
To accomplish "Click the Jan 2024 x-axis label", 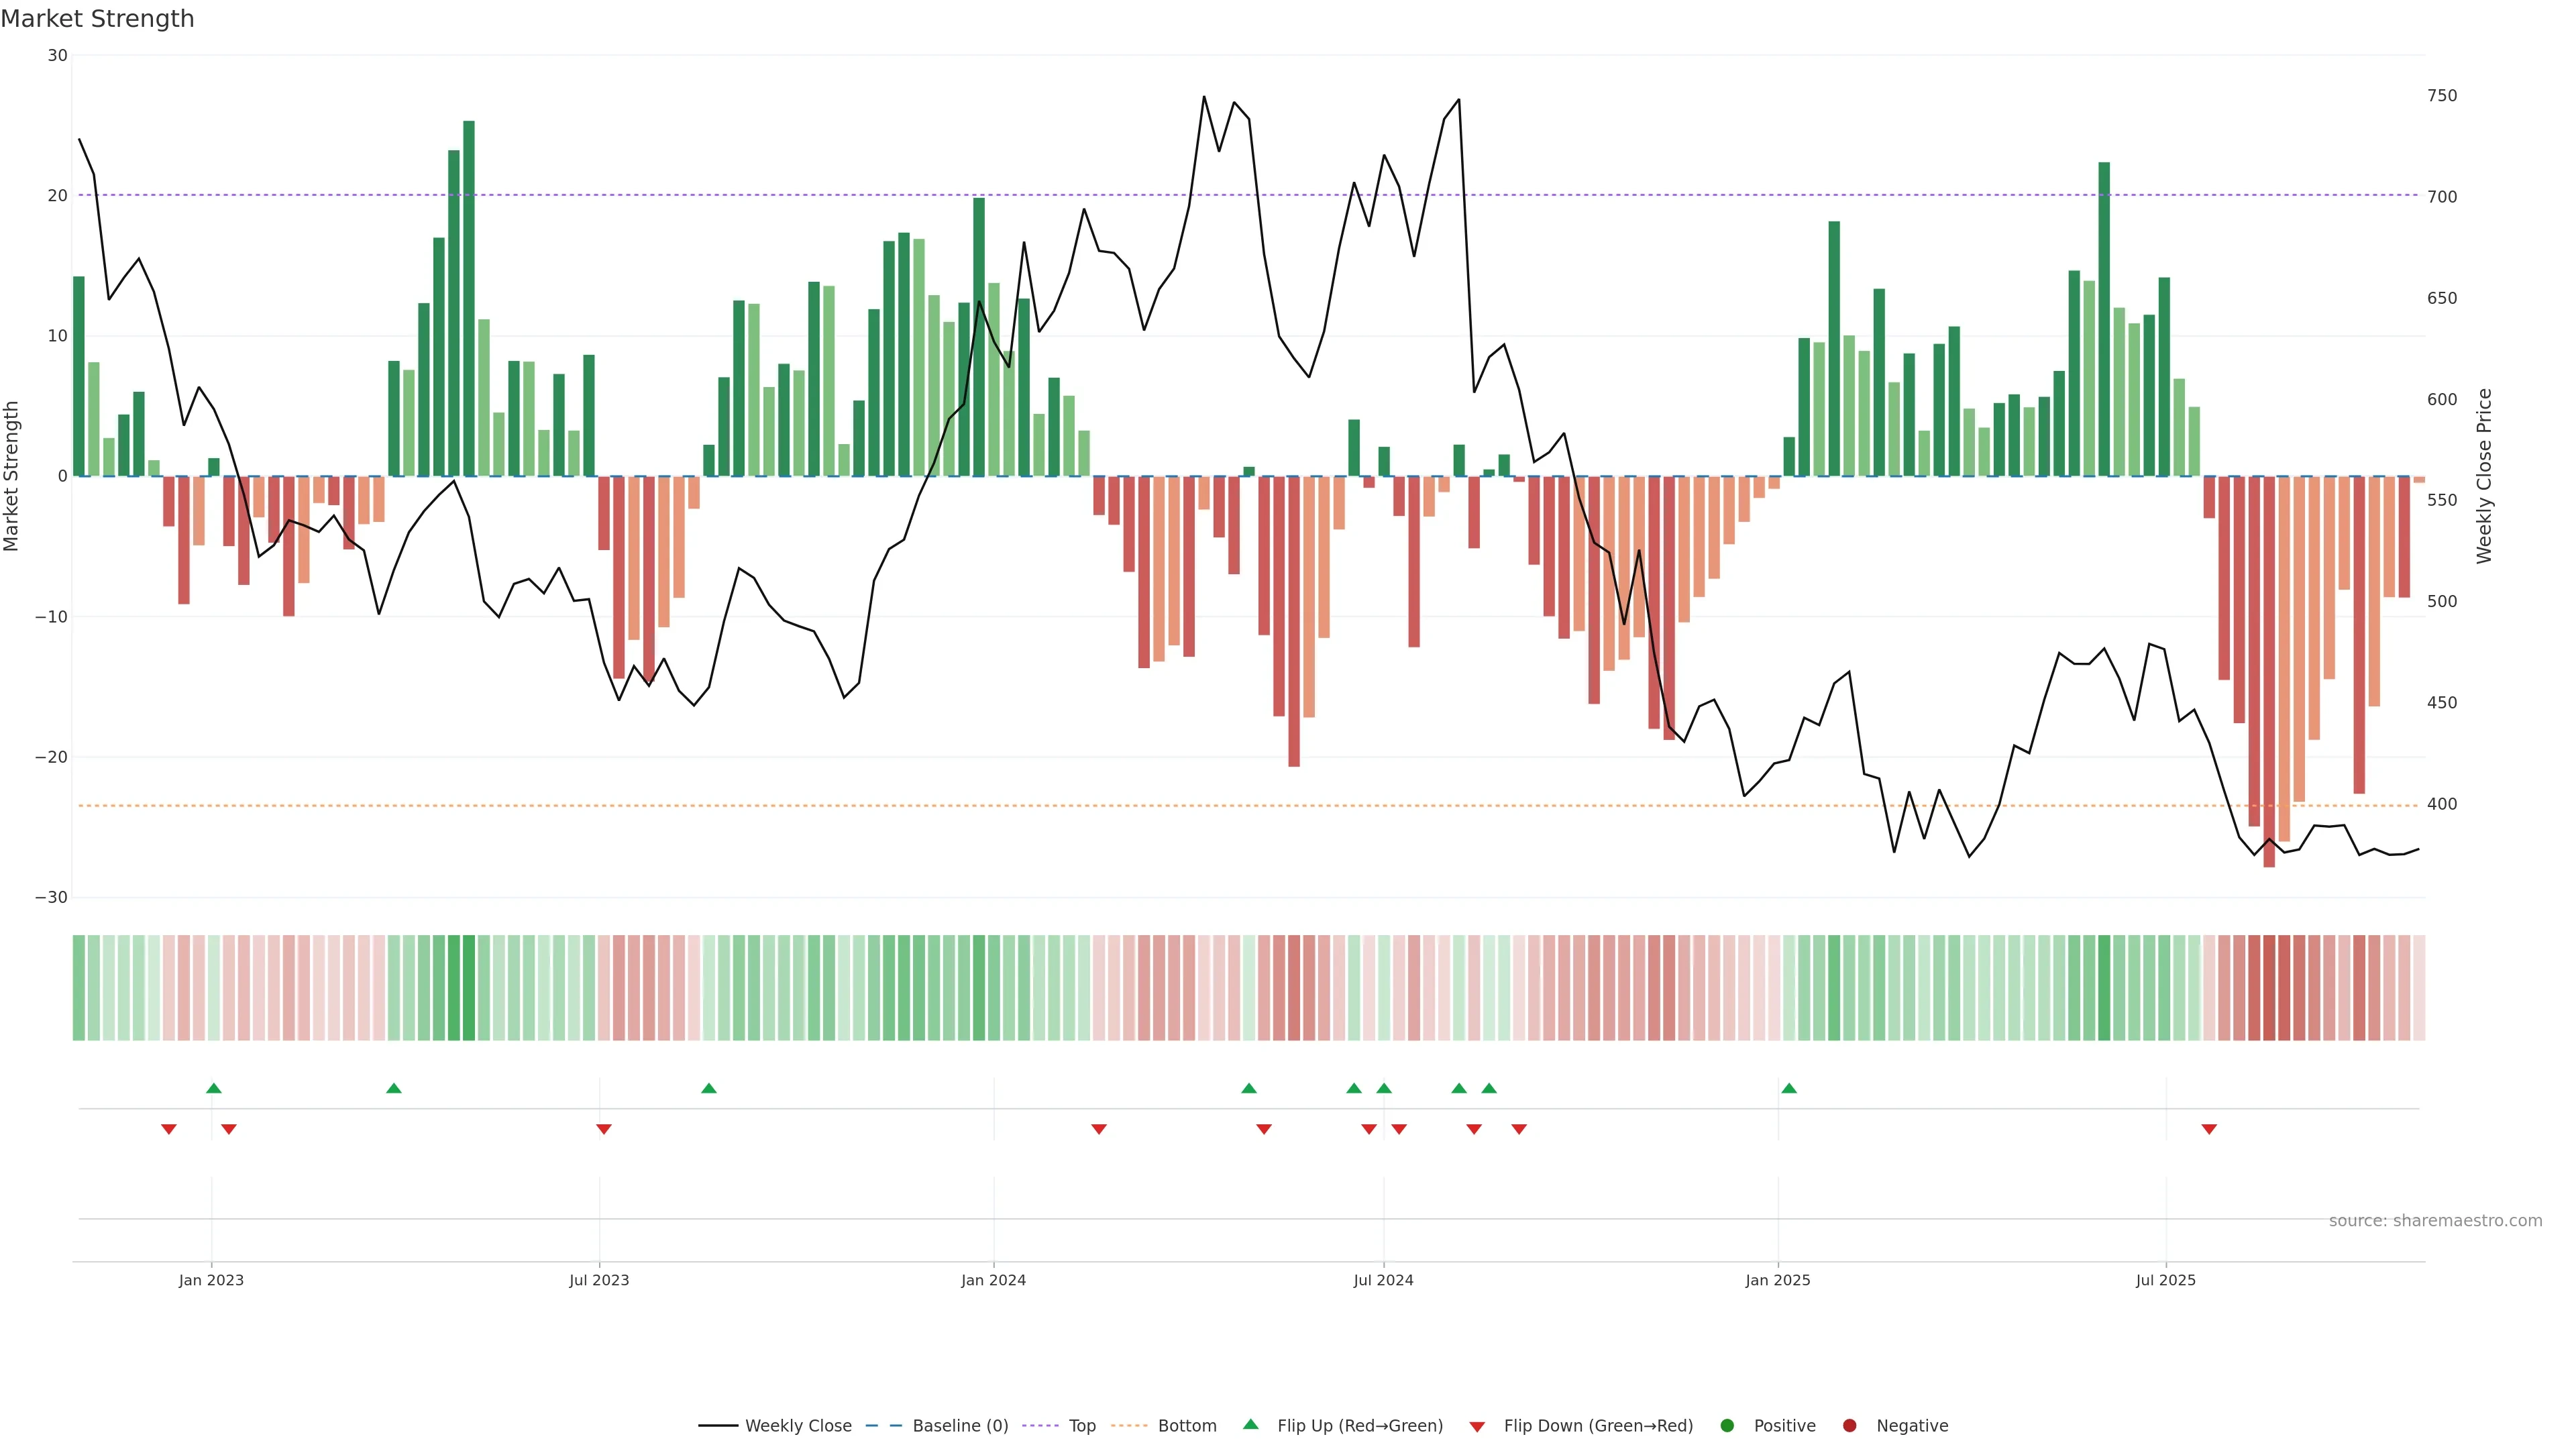I will pyautogui.click(x=993, y=1280).
